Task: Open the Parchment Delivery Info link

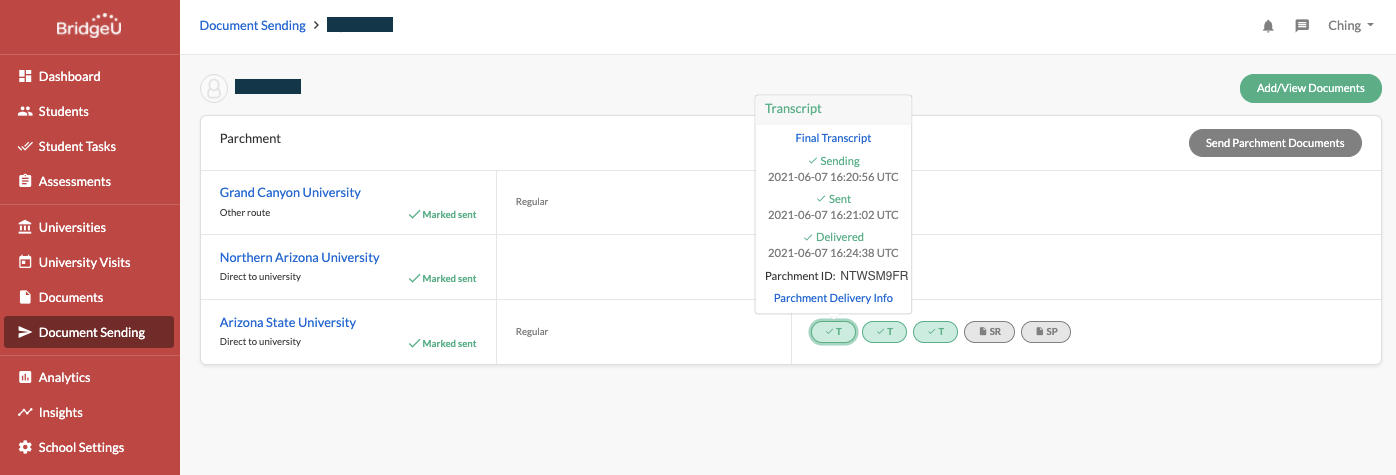Action: pos(833,298)
